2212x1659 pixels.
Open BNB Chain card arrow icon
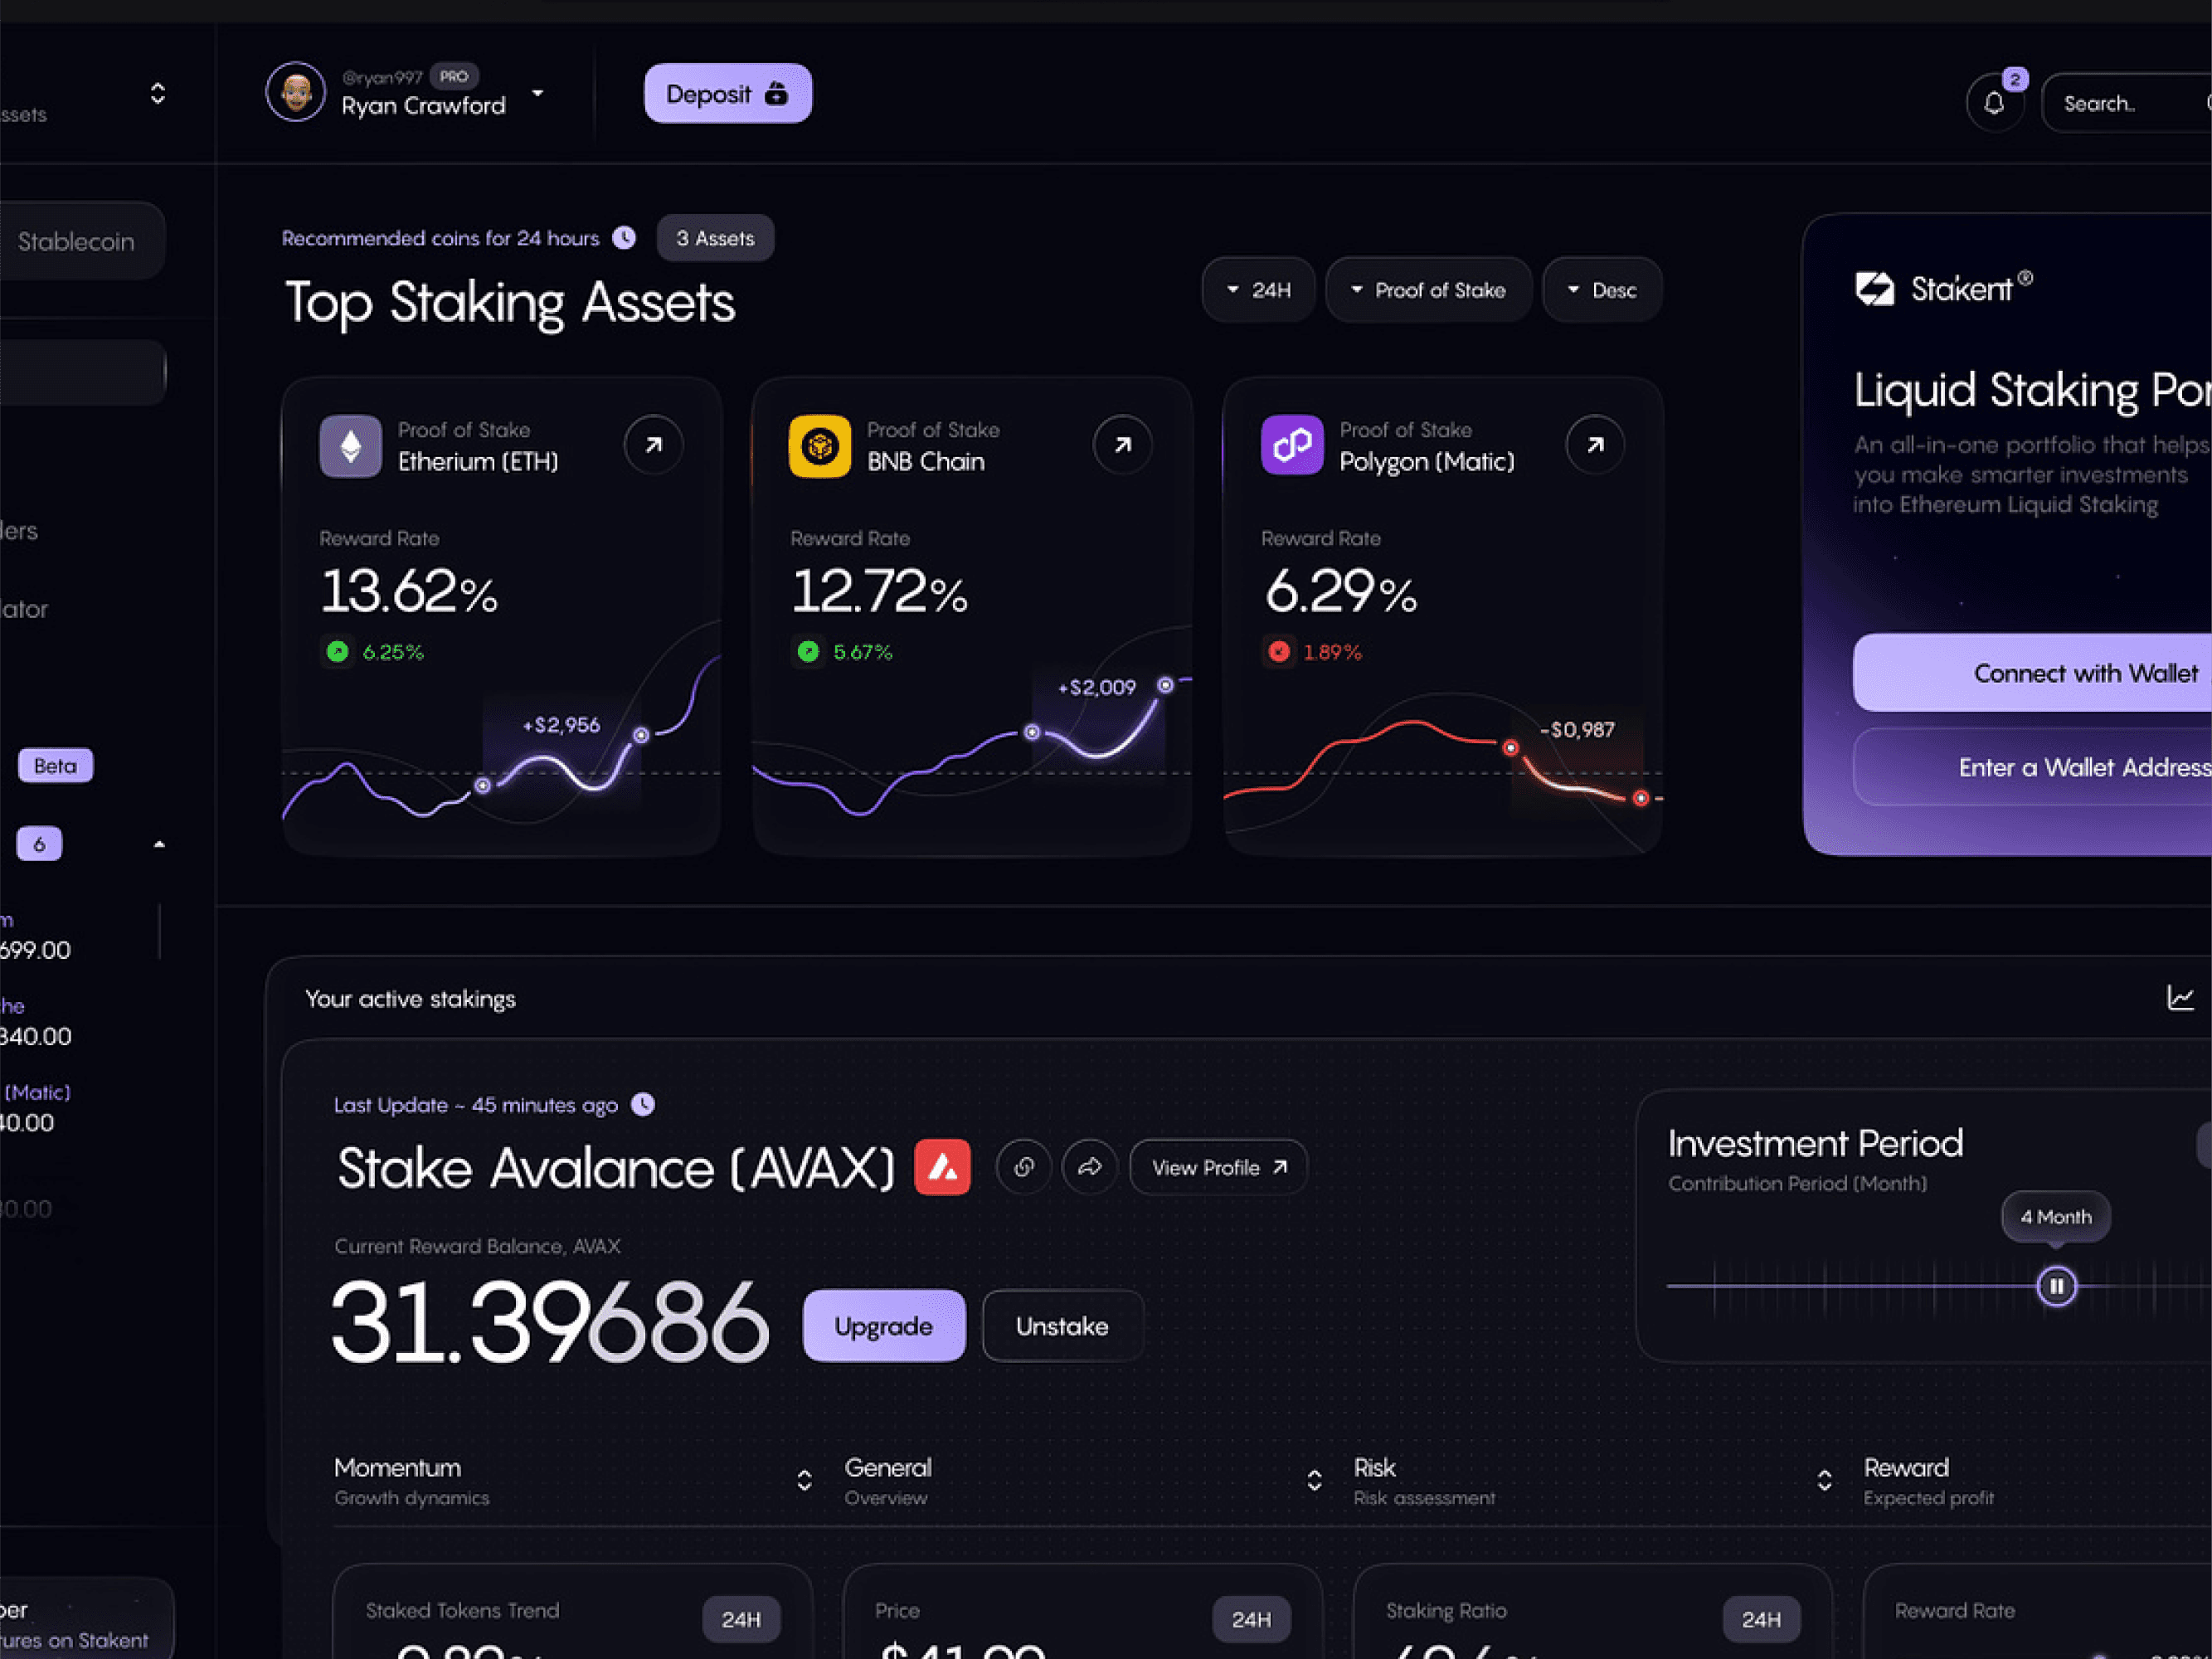(x=1122, y=445)
